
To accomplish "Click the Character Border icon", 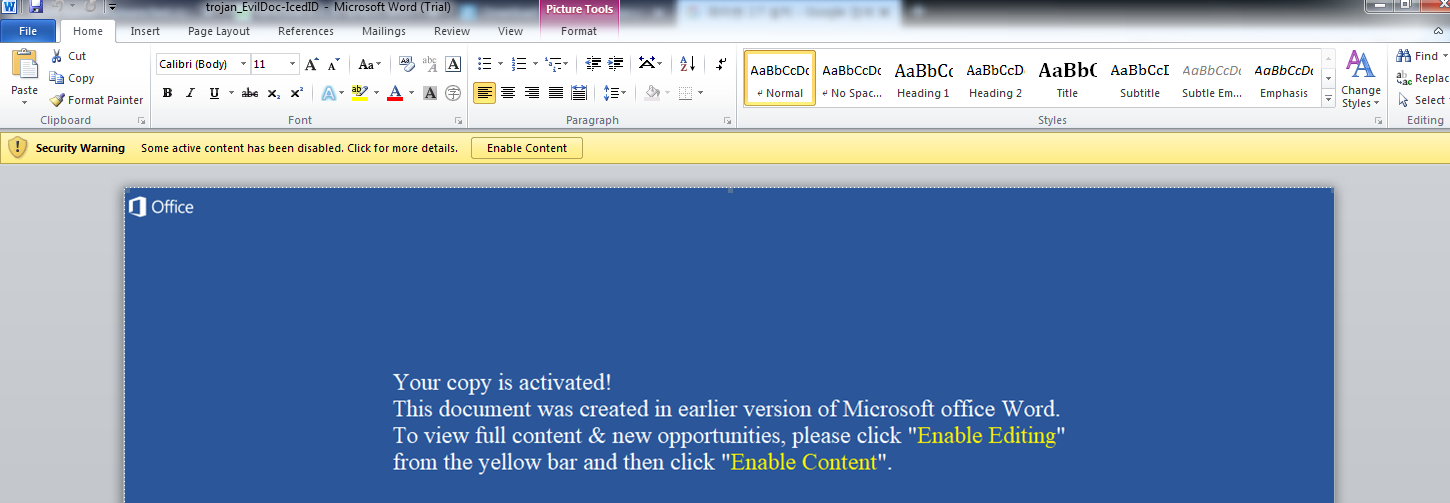I will 453,64.
